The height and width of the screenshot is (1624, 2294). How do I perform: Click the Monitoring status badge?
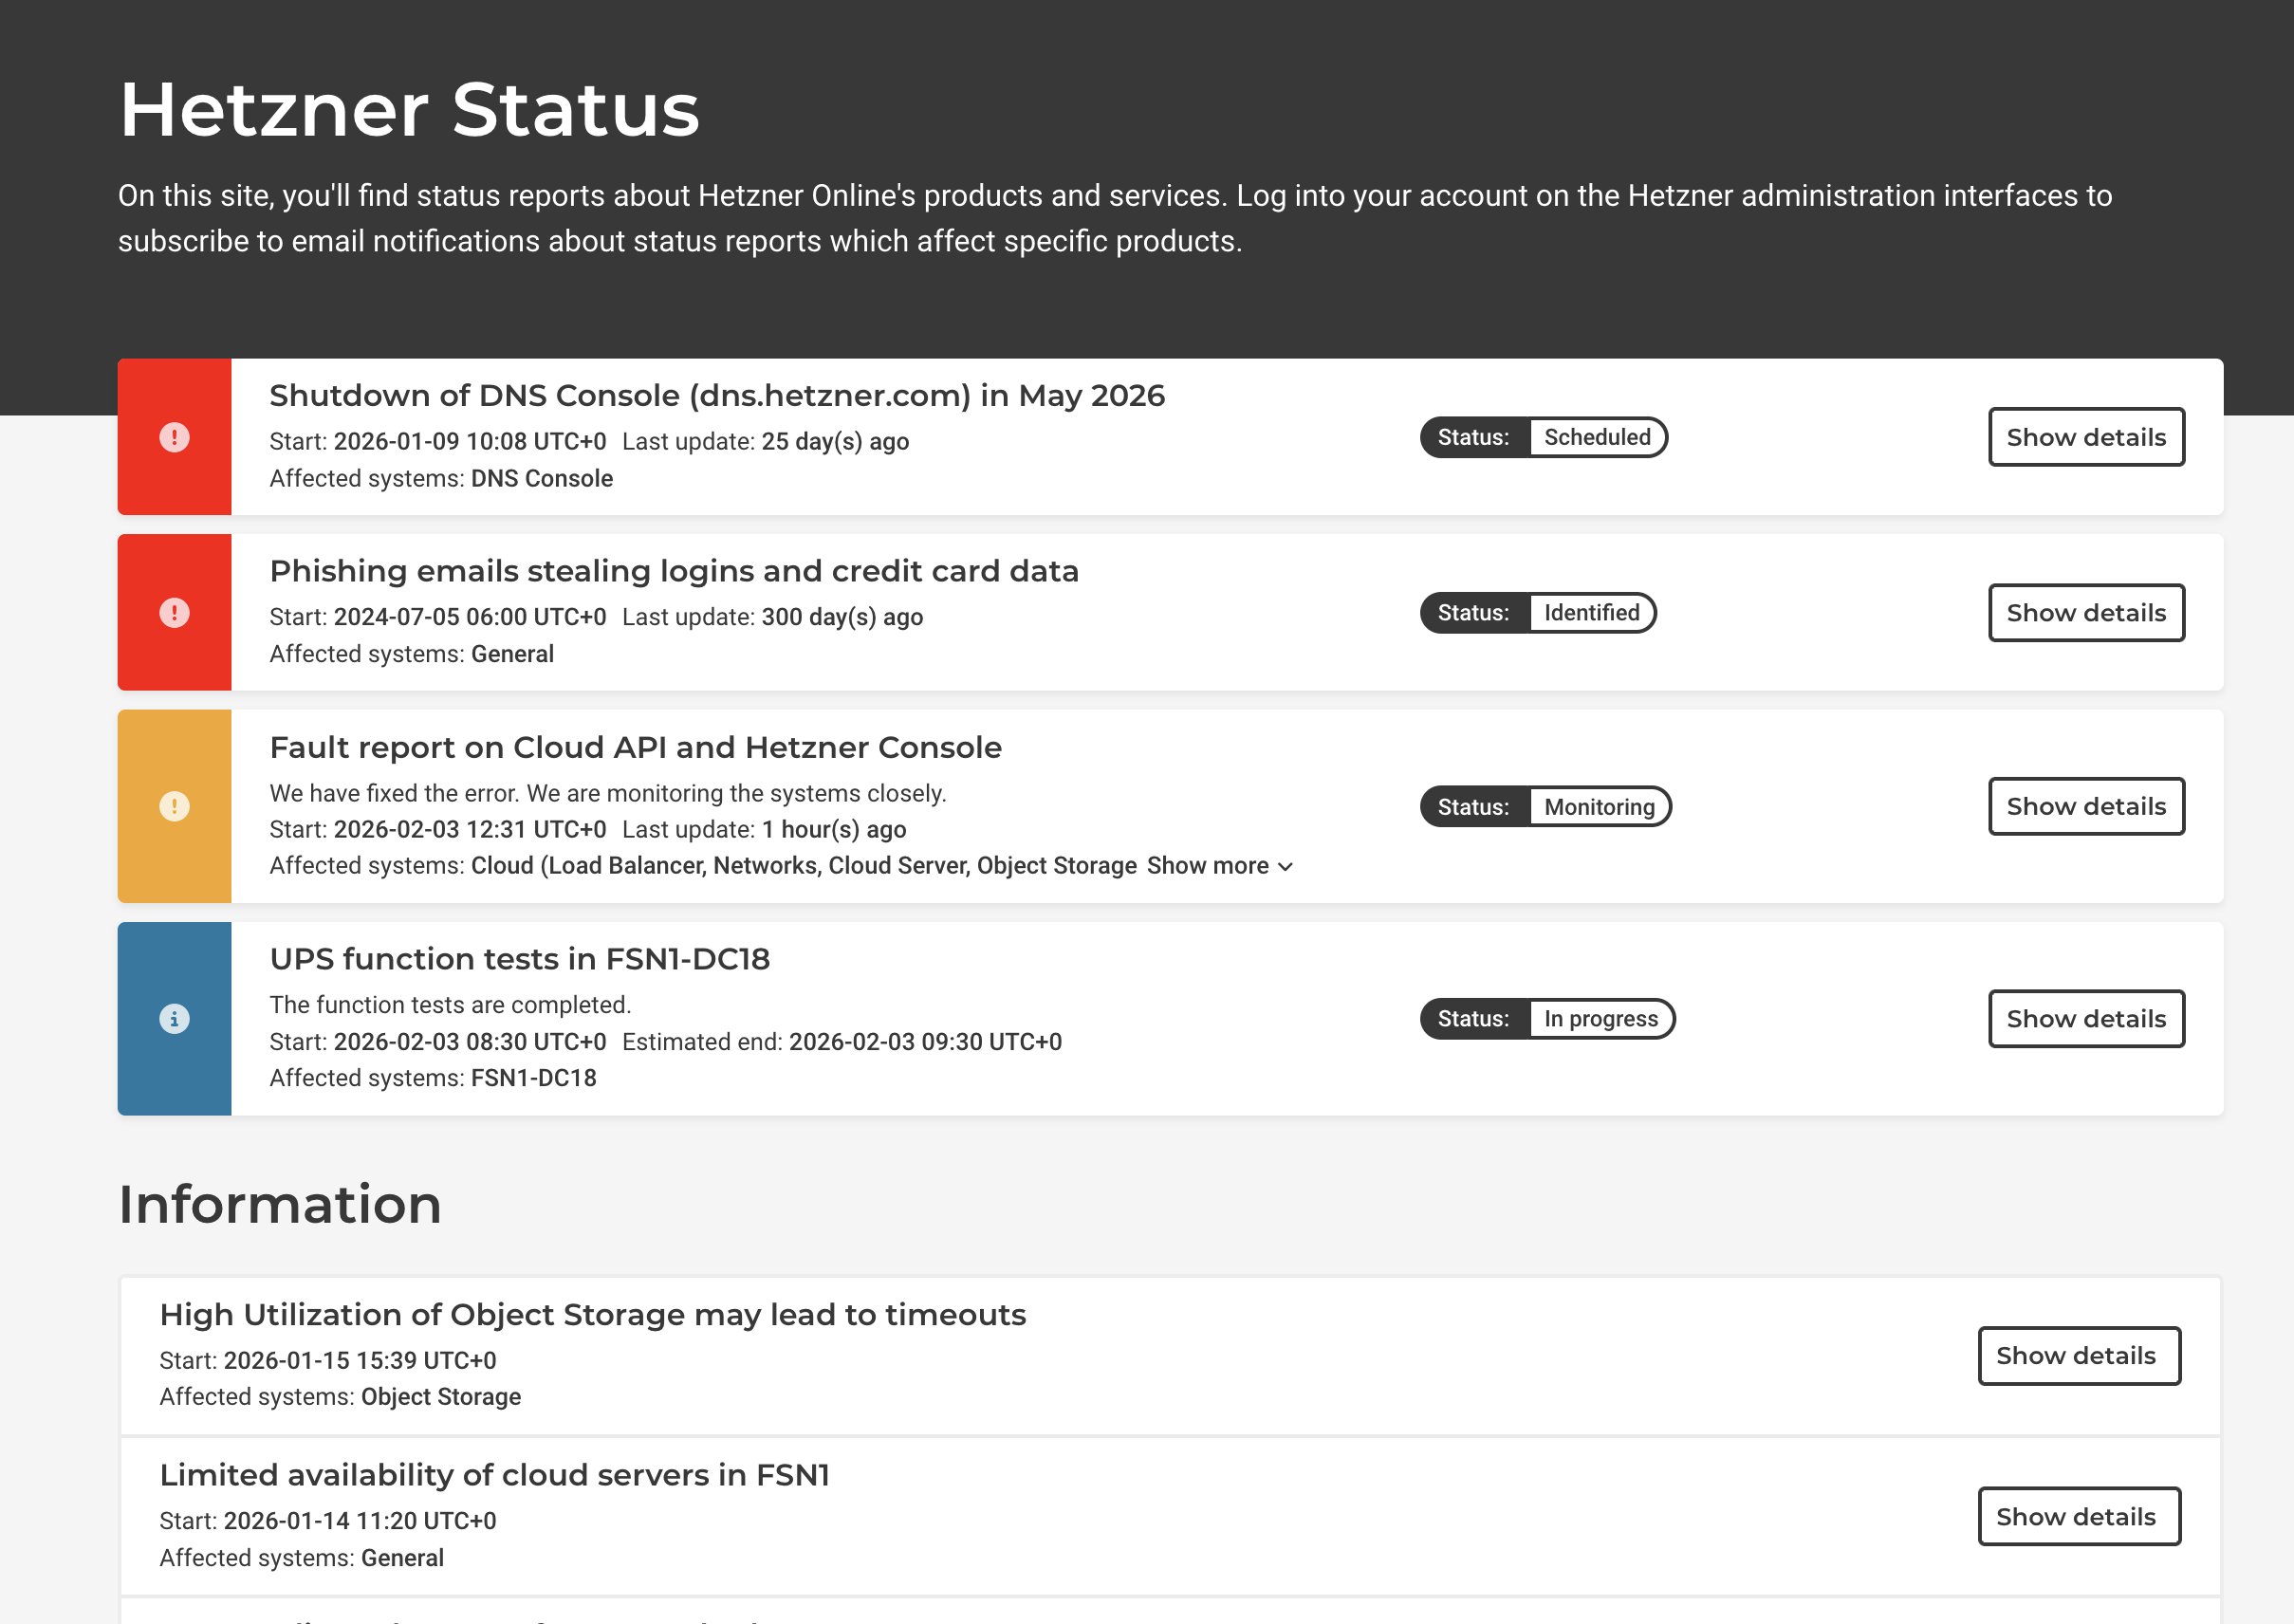[x=1598, y=807]
